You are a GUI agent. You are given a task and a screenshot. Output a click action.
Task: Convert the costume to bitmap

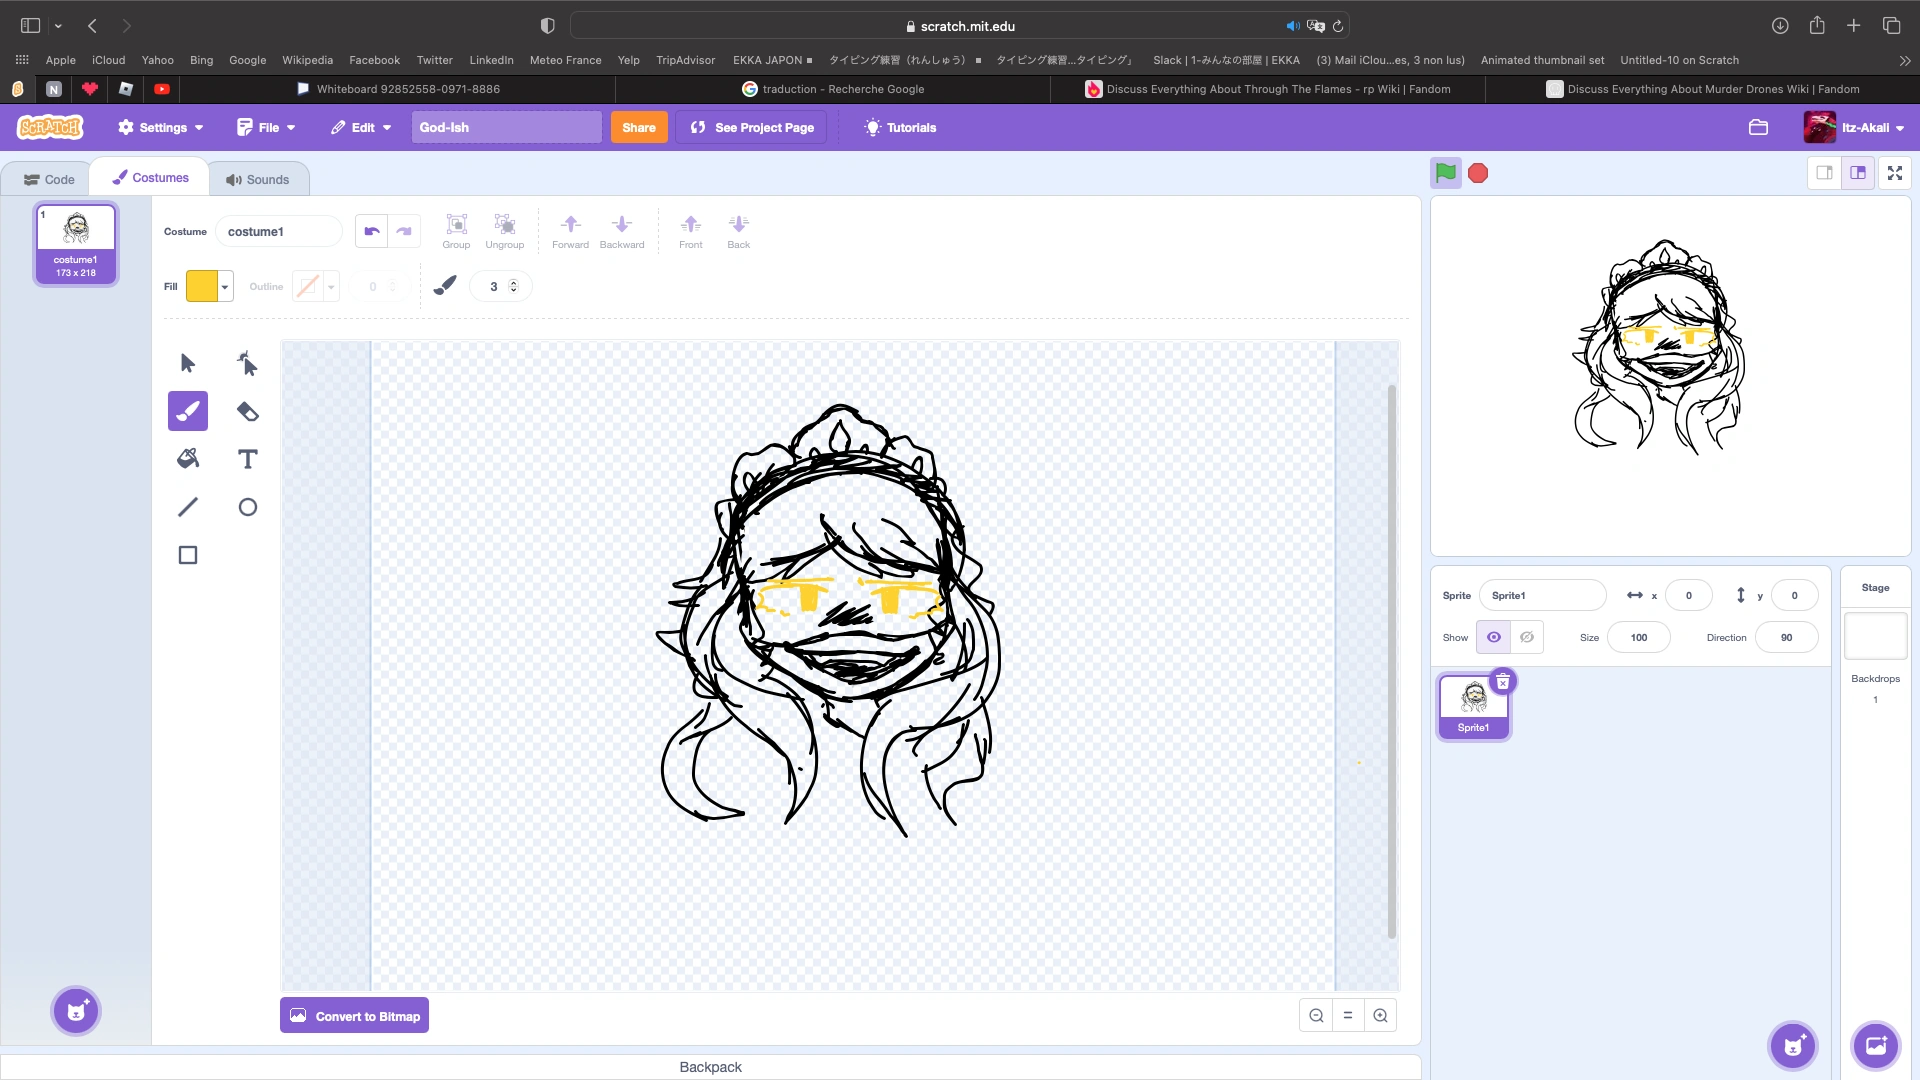[353, 1015]
